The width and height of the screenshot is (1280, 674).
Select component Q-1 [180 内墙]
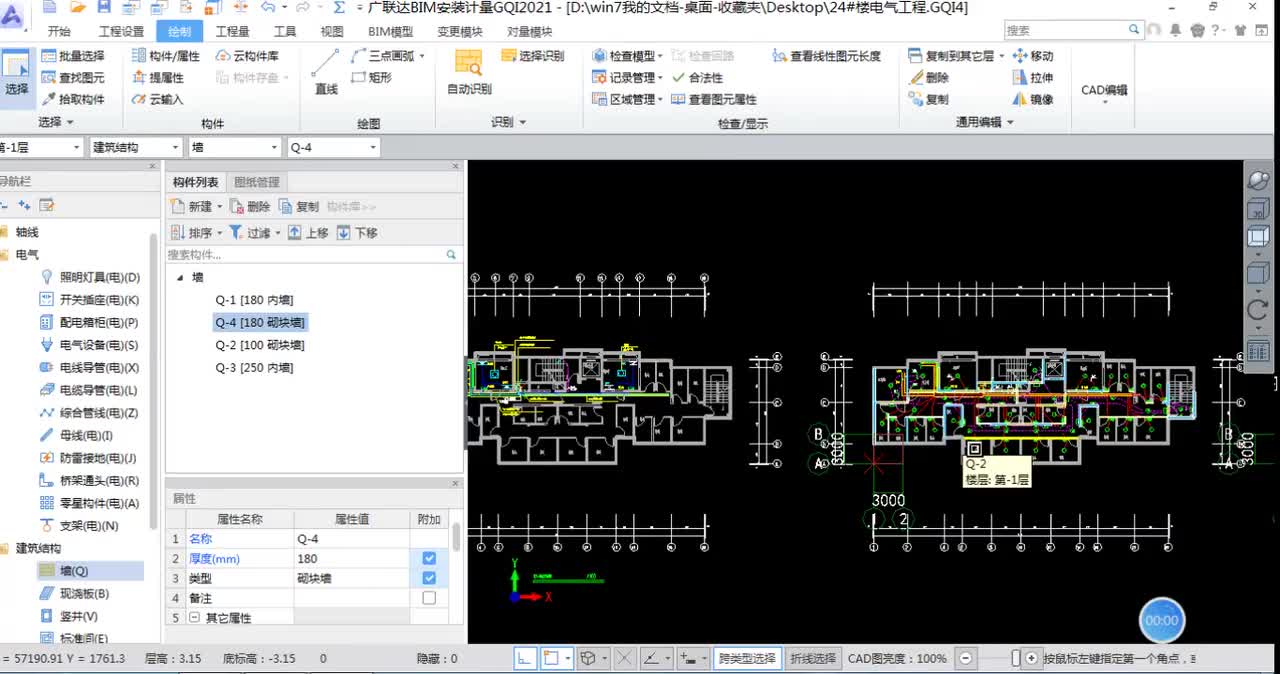[254, 300]
